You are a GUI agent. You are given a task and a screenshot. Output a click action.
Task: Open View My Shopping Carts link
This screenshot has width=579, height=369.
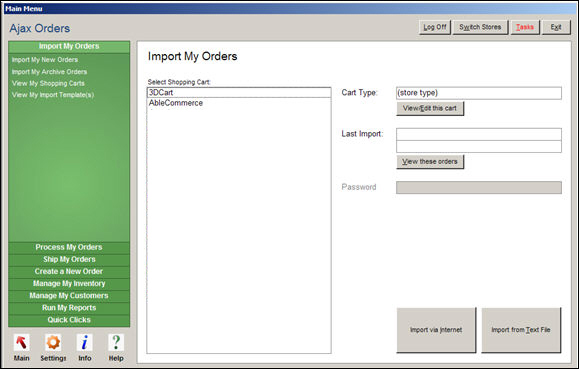48,83
